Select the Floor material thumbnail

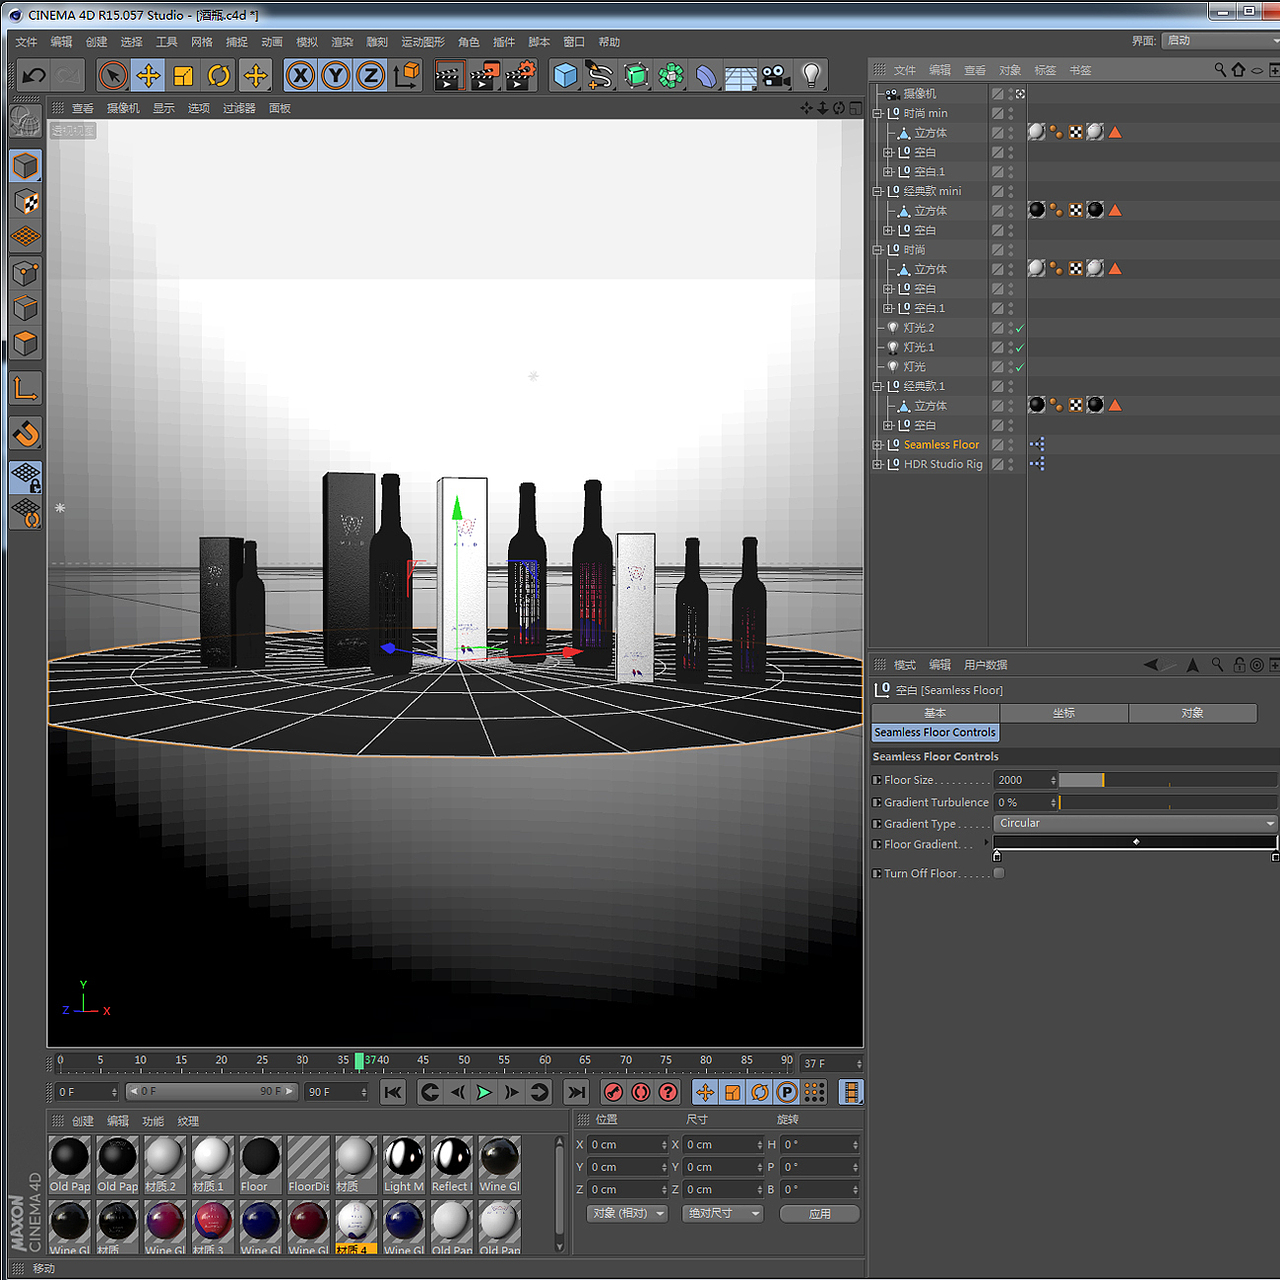coord(260,1164)
